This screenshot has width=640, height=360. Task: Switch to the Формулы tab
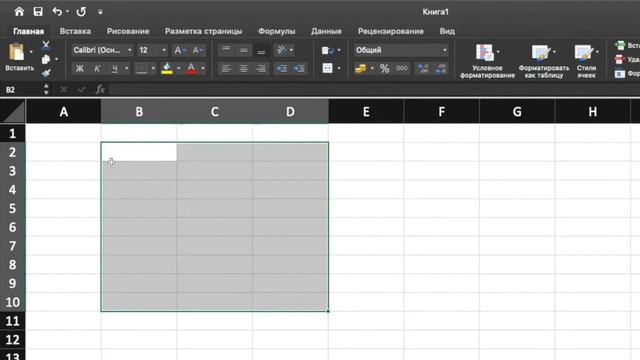pyautogui.click(x=276, y=31)
